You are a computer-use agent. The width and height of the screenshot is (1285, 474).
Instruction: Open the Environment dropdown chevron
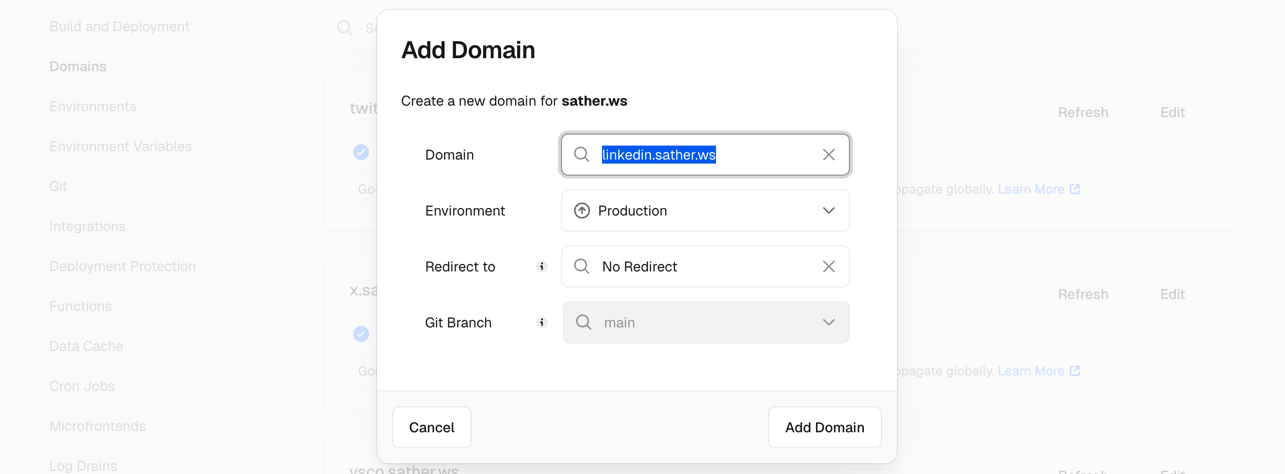click(x=829, y=211)
